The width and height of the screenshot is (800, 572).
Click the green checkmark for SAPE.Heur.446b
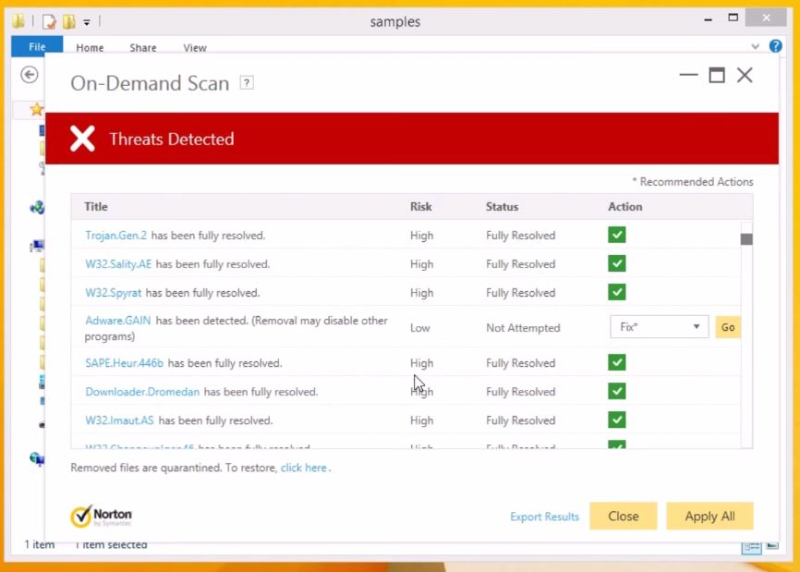[617, 363]
